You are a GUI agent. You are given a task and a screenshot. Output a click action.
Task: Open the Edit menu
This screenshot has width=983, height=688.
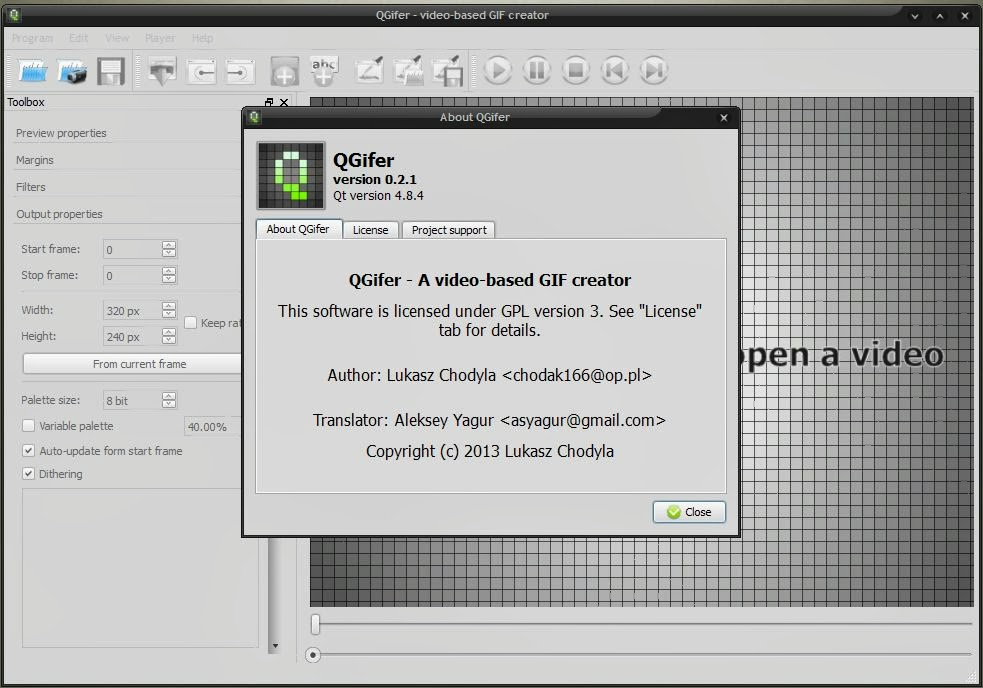click(x=78, y=38)
